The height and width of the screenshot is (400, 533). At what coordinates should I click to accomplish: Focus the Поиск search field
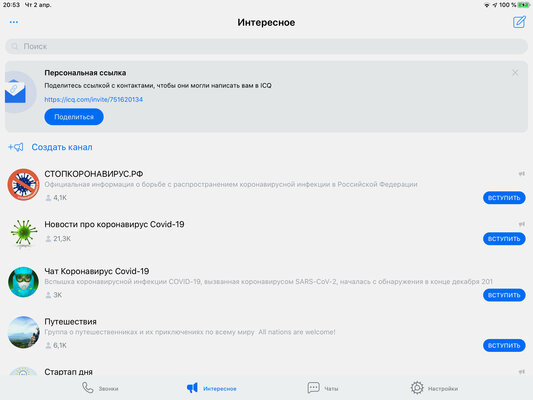(x=266, y=46)
